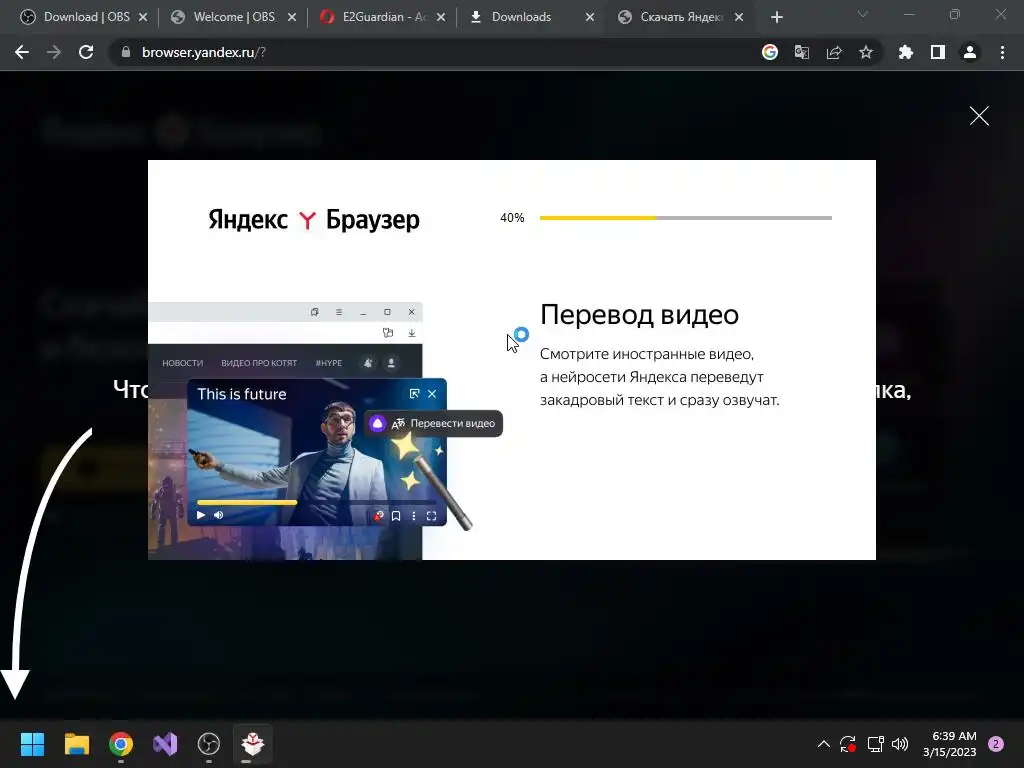Viewport: 1024px width, 768px height.
Task: Click the fullscreen icon in video illustration
Action: [432, 516]
